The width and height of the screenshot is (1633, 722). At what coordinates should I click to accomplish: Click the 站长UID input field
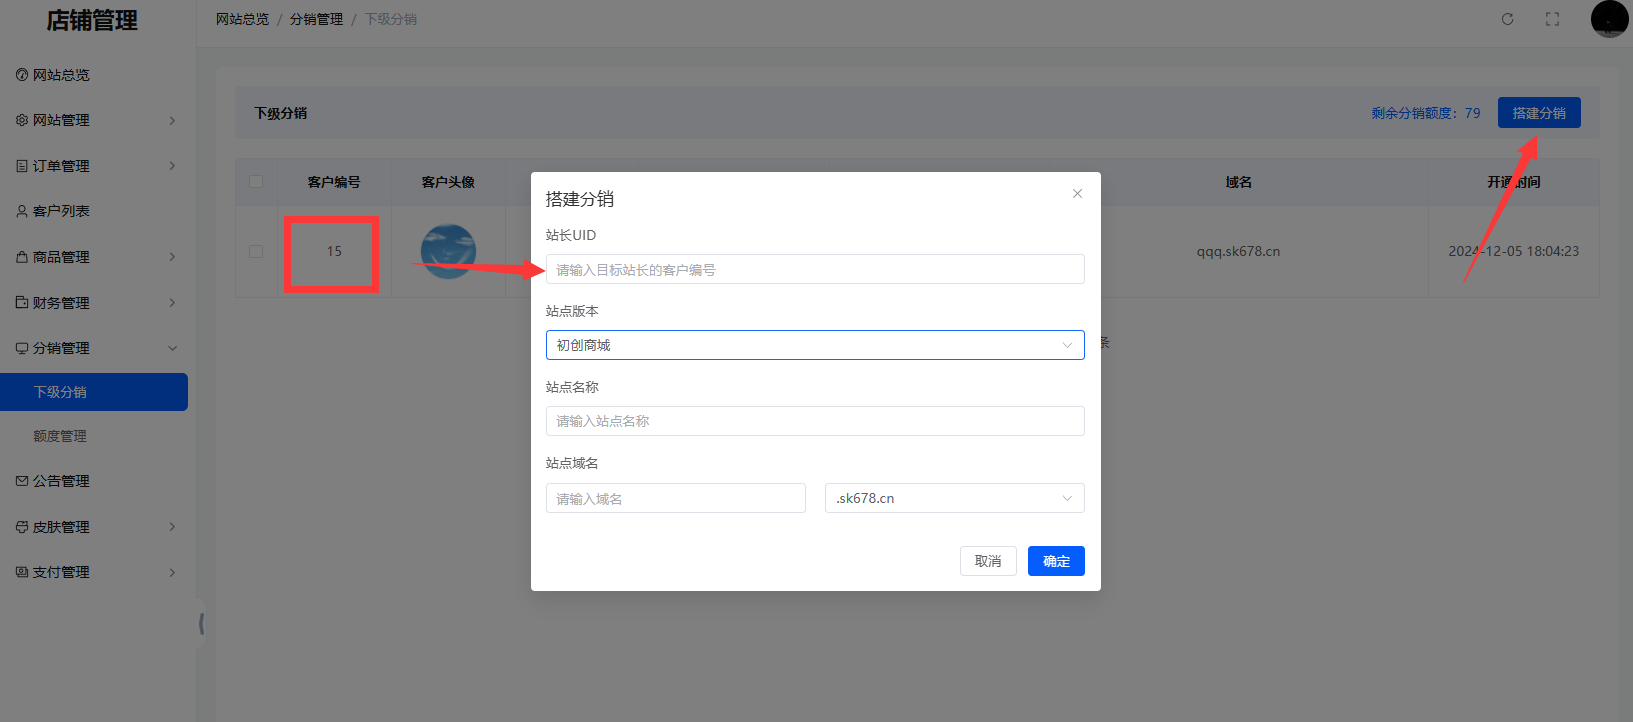coord(814,269)
